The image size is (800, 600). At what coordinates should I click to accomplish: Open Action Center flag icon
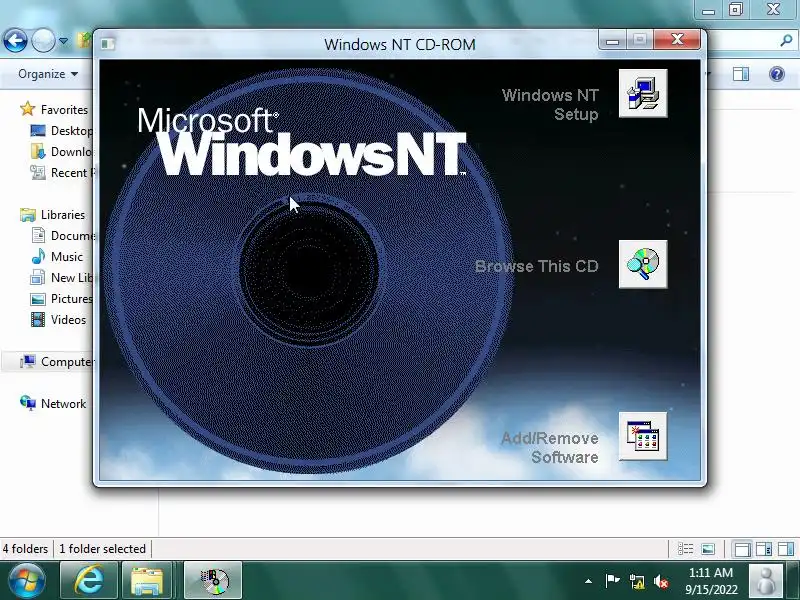point(612,581)
